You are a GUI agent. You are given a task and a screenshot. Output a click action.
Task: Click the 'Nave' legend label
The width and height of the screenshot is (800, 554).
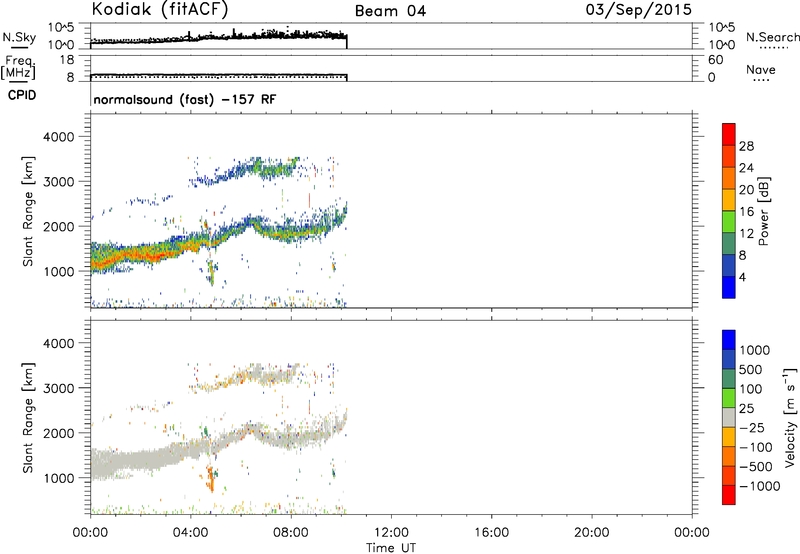coord(761,70)
